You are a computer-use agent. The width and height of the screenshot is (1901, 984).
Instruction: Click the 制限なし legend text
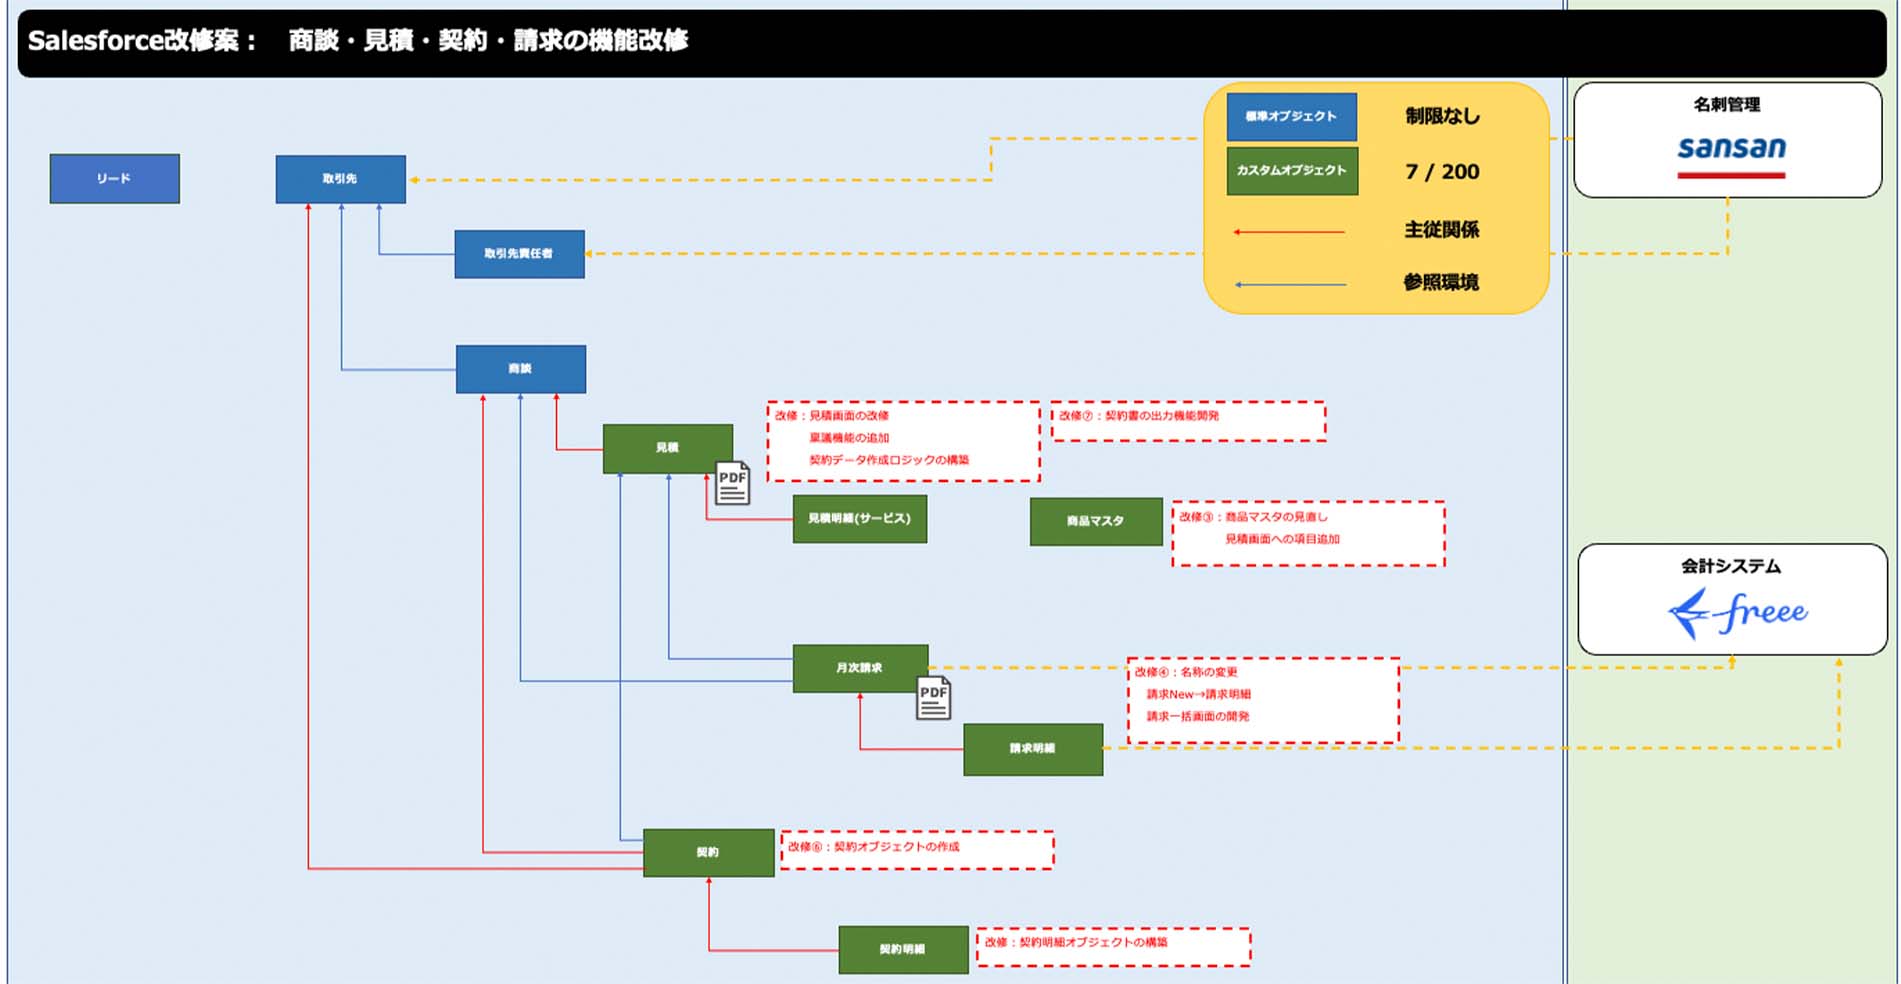(x=1442, y=116)
